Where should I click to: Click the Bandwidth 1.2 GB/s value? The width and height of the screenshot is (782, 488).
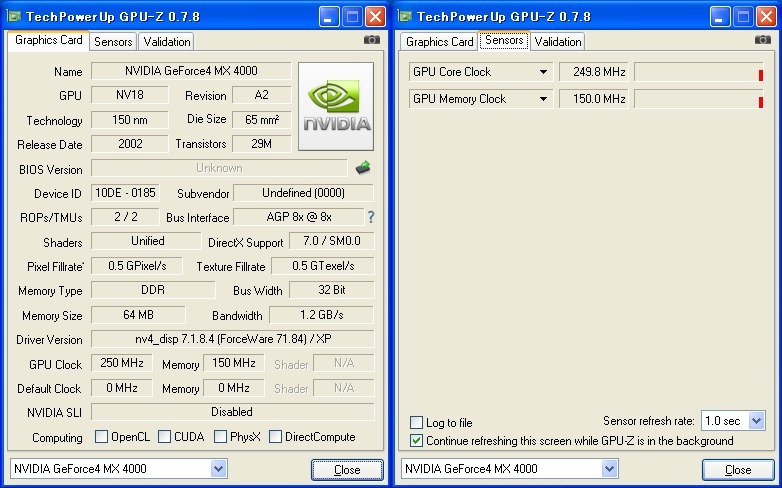(x=322, y=315)
